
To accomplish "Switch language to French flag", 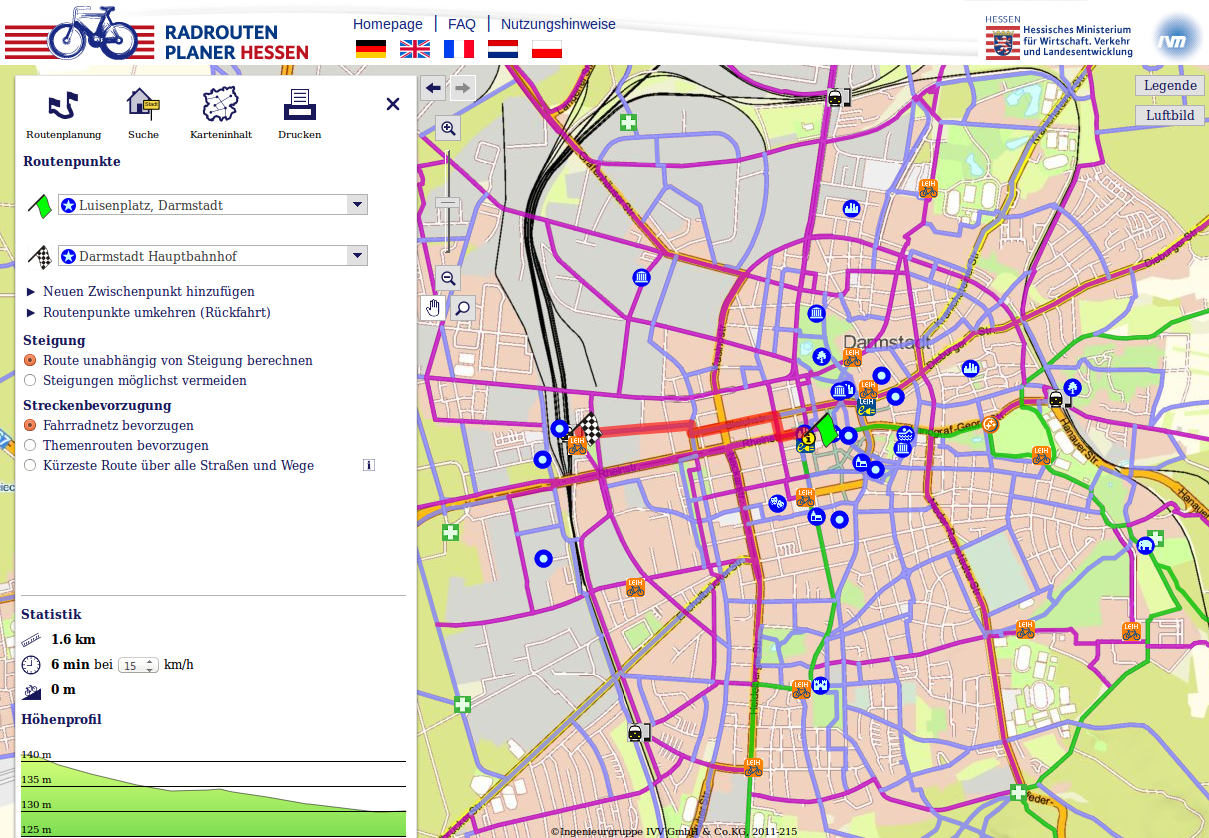I will pyautogui.click(x=459, y=49).
